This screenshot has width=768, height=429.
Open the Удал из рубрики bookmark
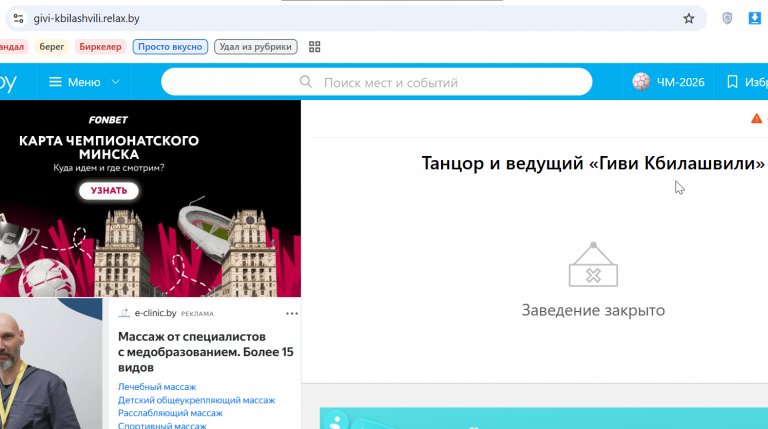(256, 47)
